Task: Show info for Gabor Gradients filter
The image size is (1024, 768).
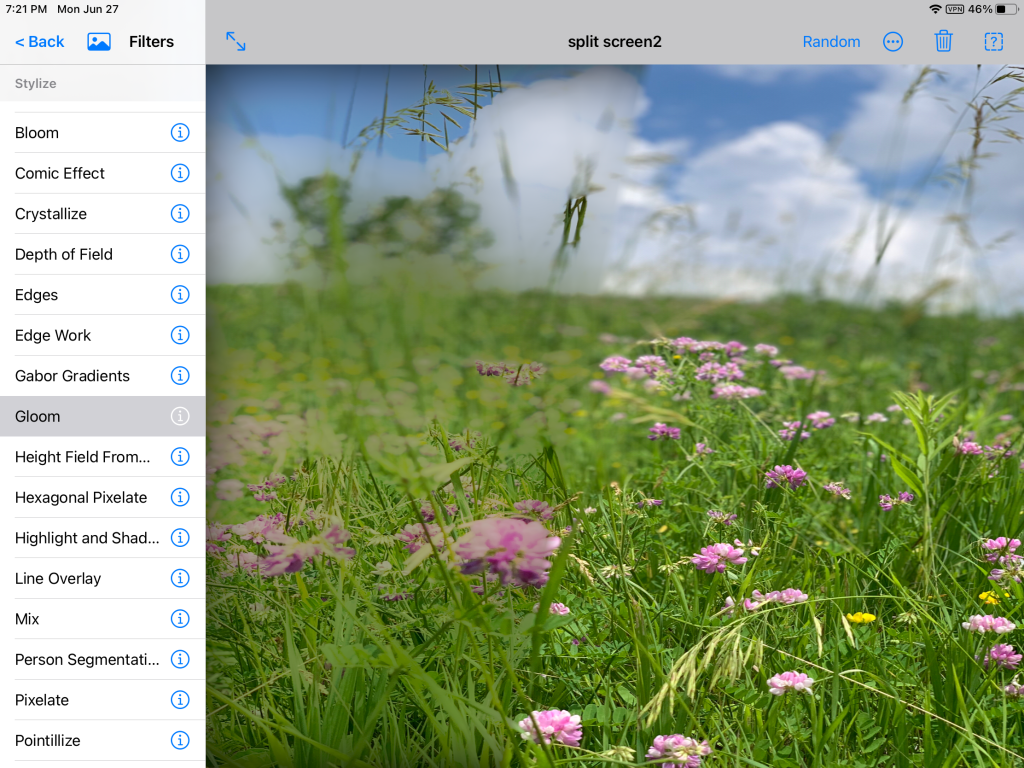Action: click(x=180, y=376)
